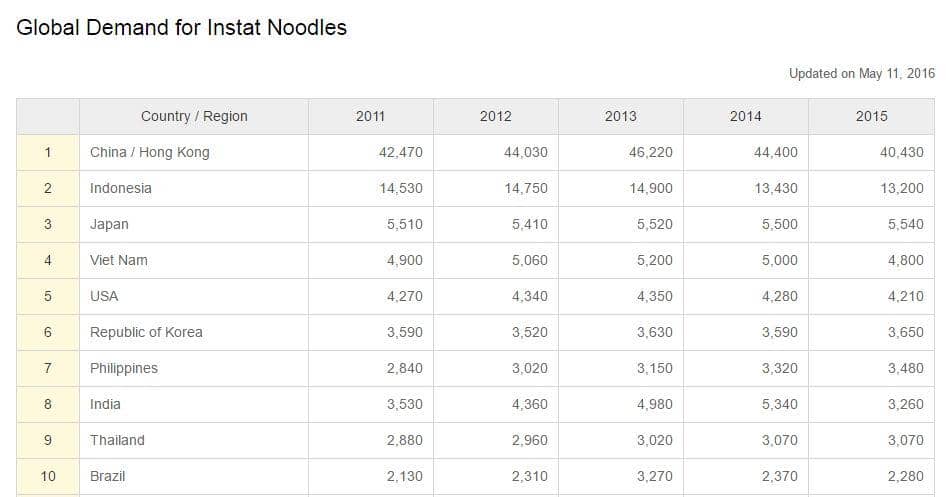The image size is (946, 497).
Task: Select the Indonesia country cell
Action: tap(121, 188)
